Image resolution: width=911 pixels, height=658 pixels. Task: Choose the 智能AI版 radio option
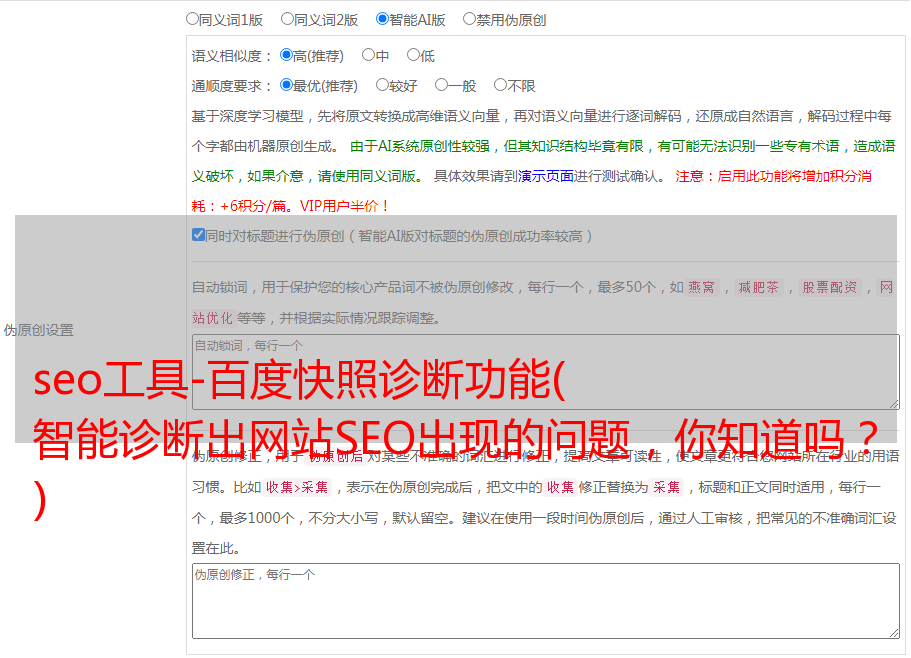tap(382, 19)
